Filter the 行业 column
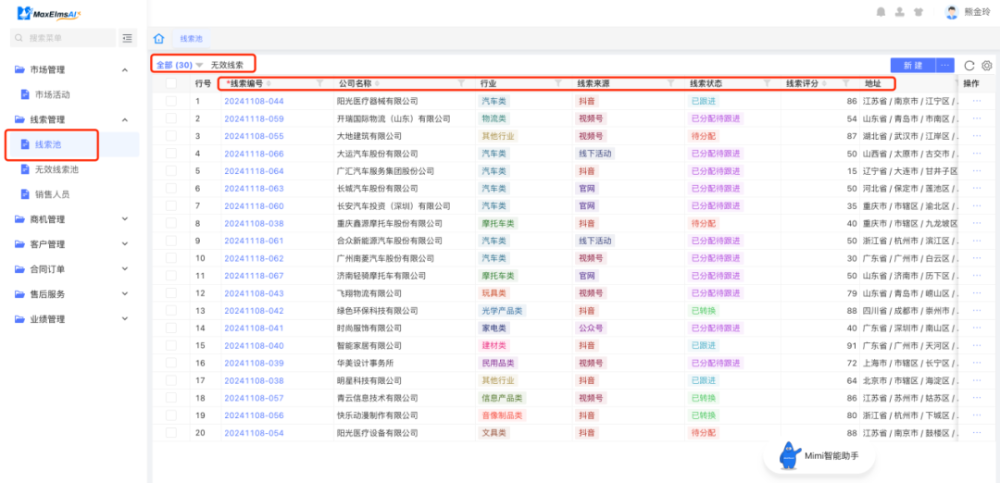The height and width of the screenshot is (483, 1000). pos(558,84)
